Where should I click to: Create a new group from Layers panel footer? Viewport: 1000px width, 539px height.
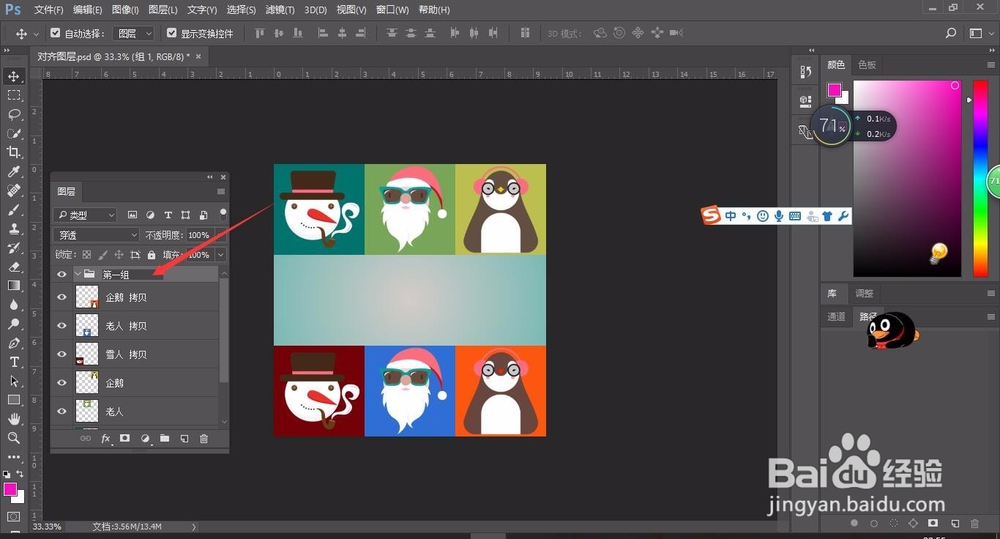pyautogui.click(x=165, y=439)
